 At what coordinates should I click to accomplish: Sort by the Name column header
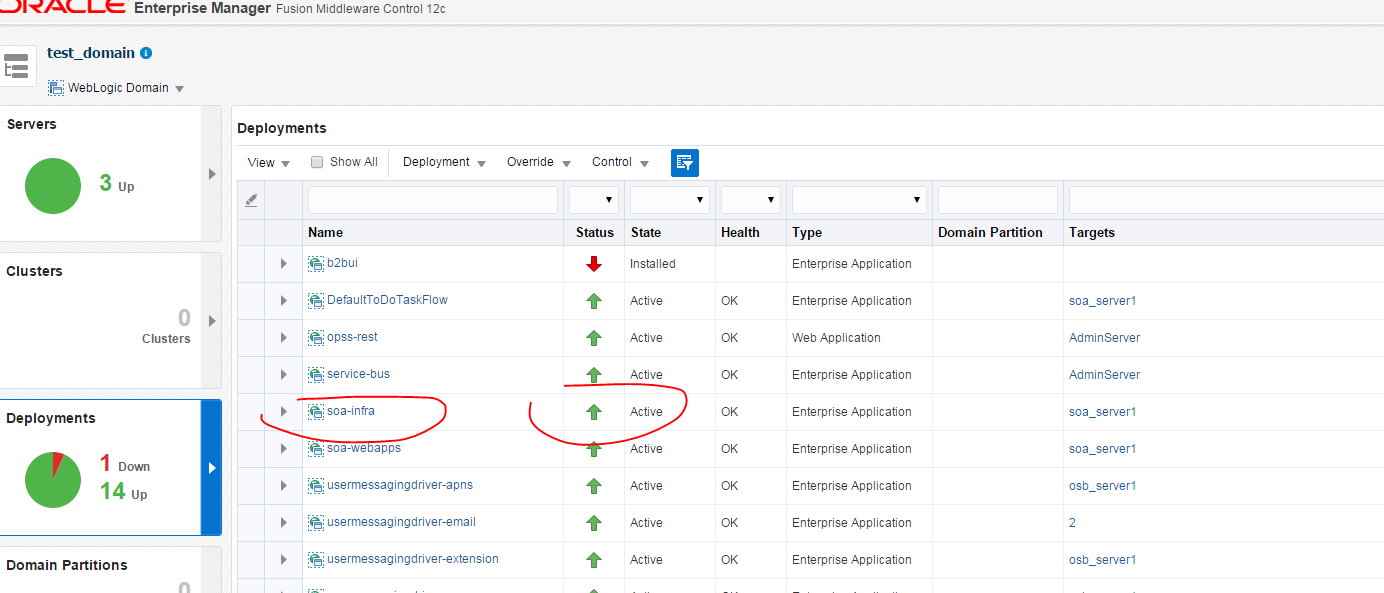[325, 232]
